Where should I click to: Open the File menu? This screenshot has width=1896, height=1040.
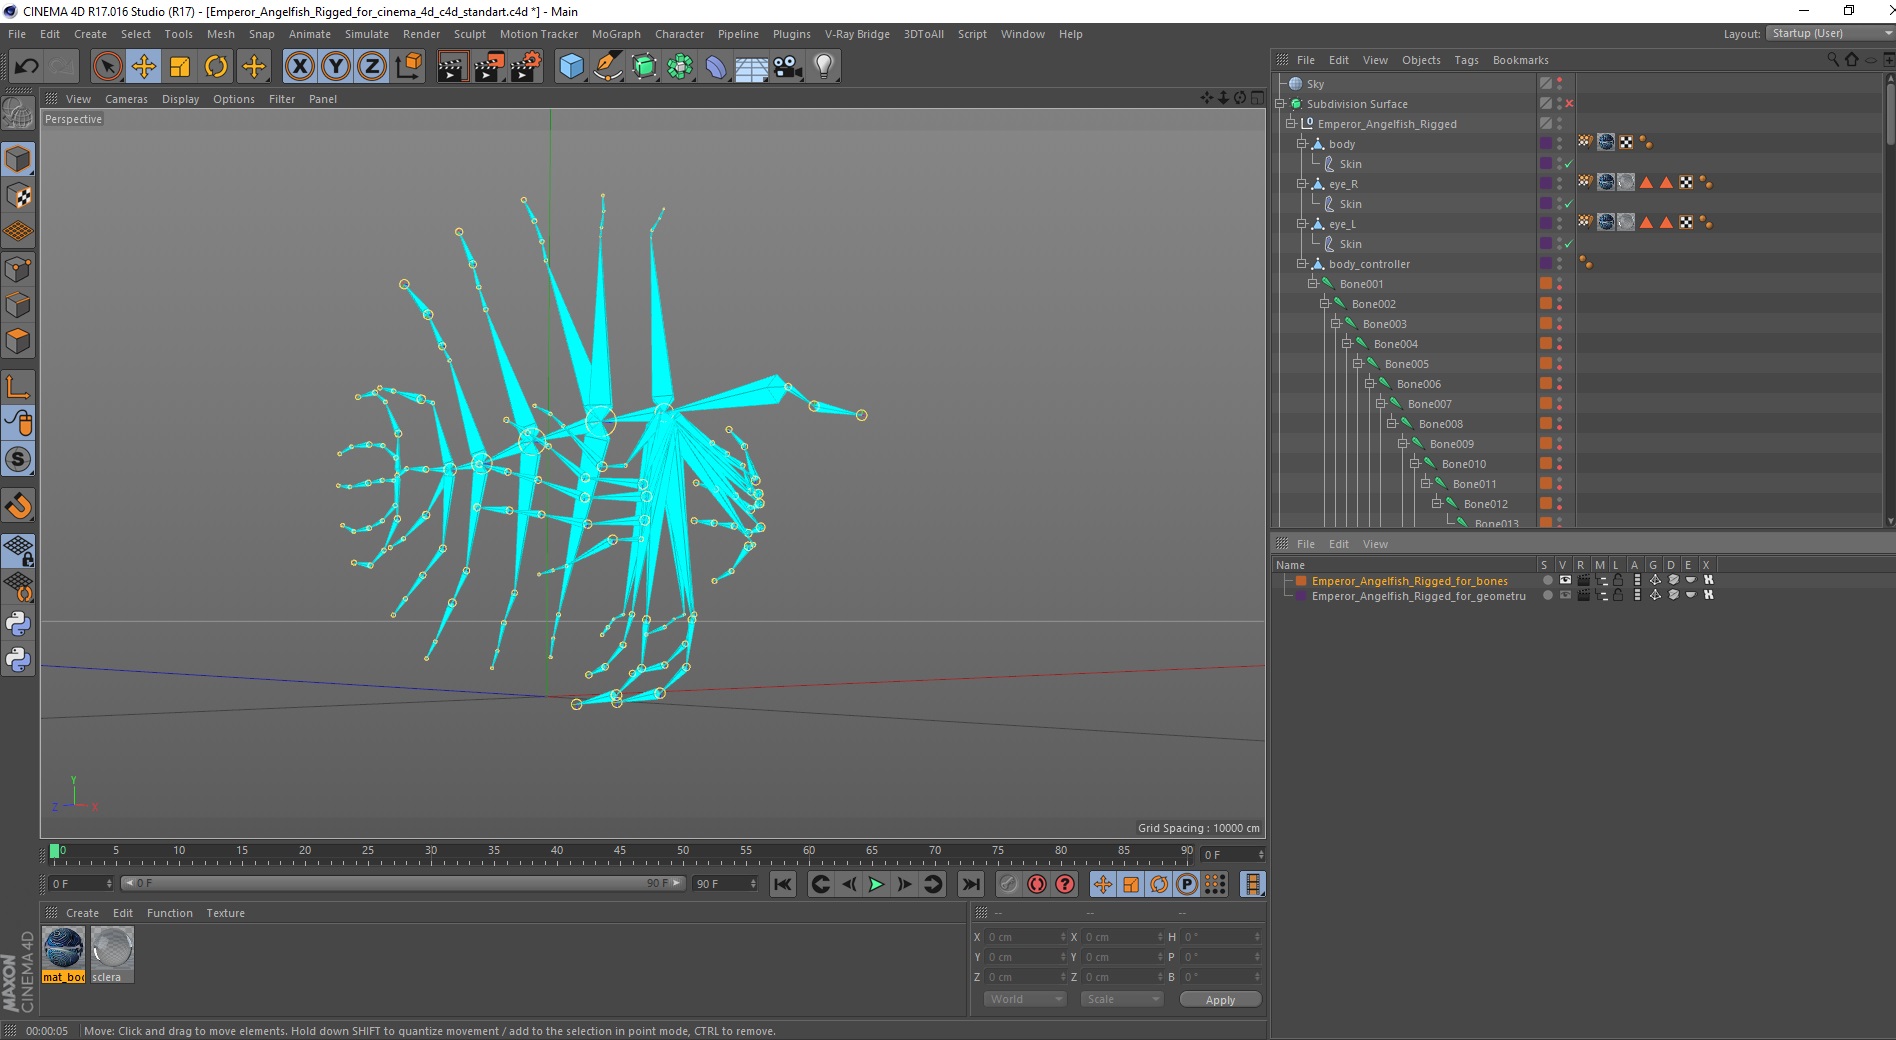coord(17,34)
